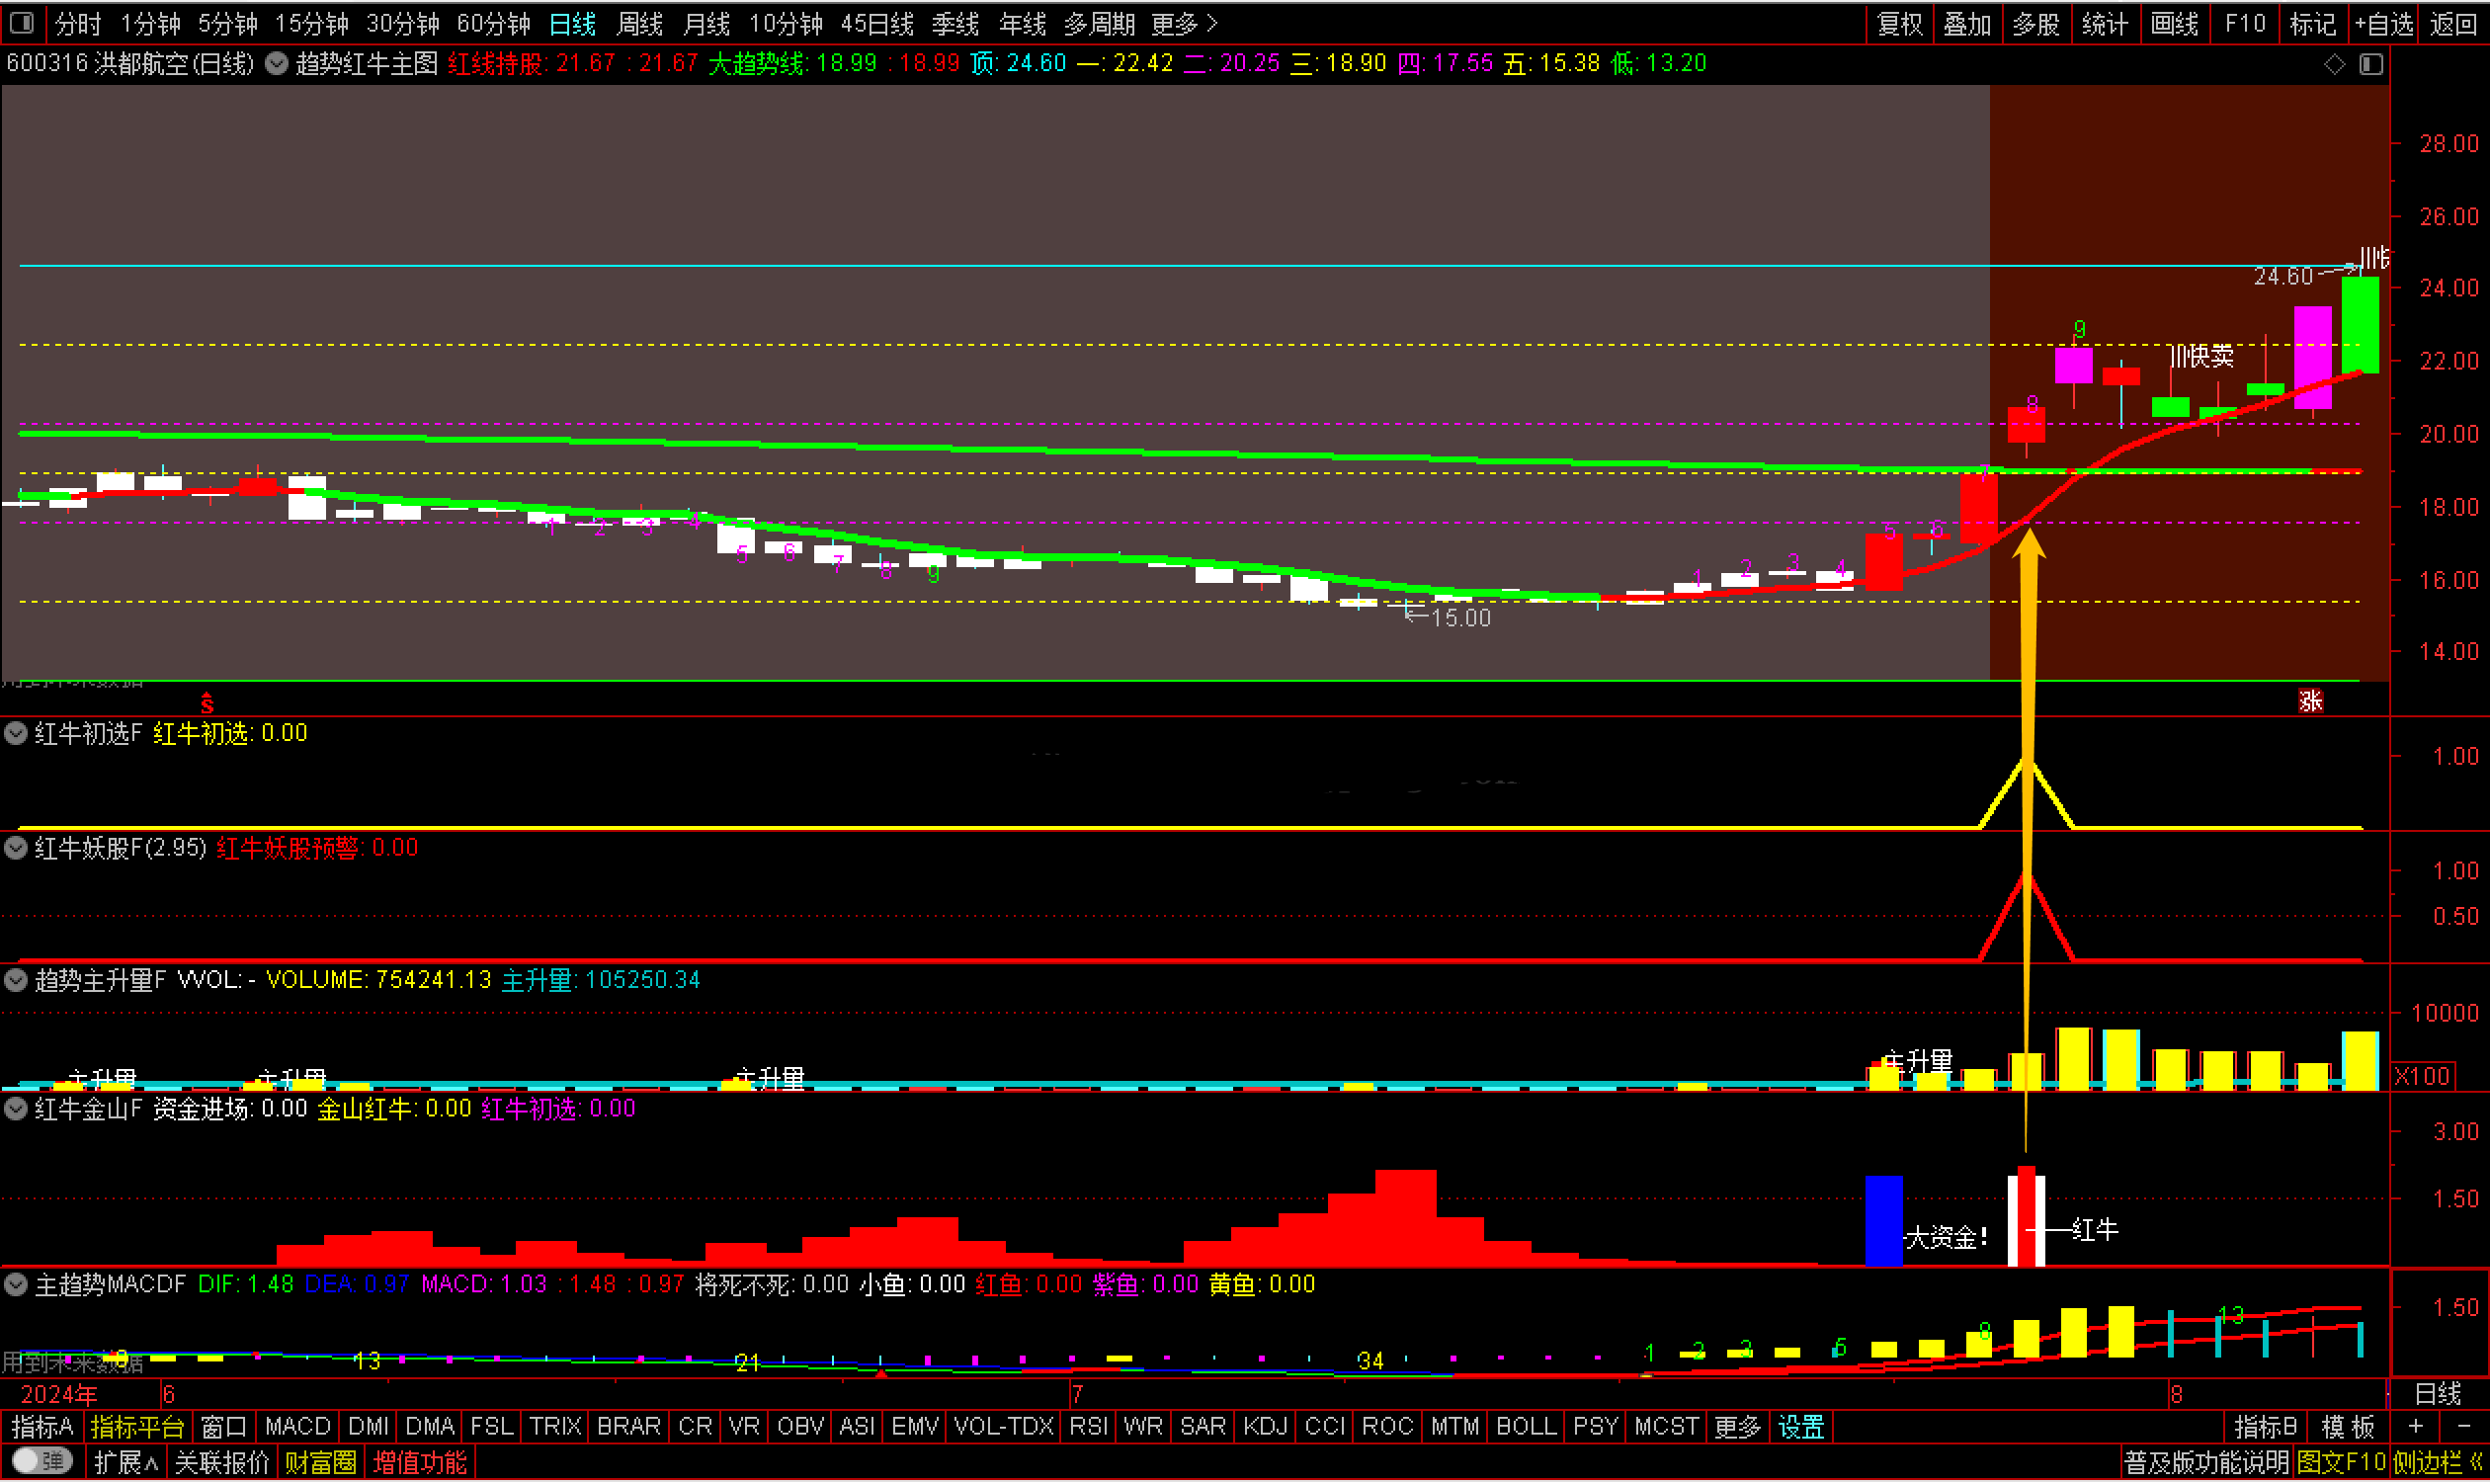
Task: Click the round icon beside 红牛初选F
Action: [16, 733]
